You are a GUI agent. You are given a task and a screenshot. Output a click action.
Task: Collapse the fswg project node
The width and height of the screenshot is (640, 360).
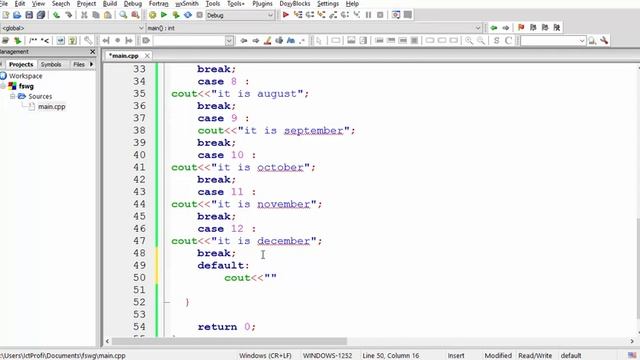(3, 86)
